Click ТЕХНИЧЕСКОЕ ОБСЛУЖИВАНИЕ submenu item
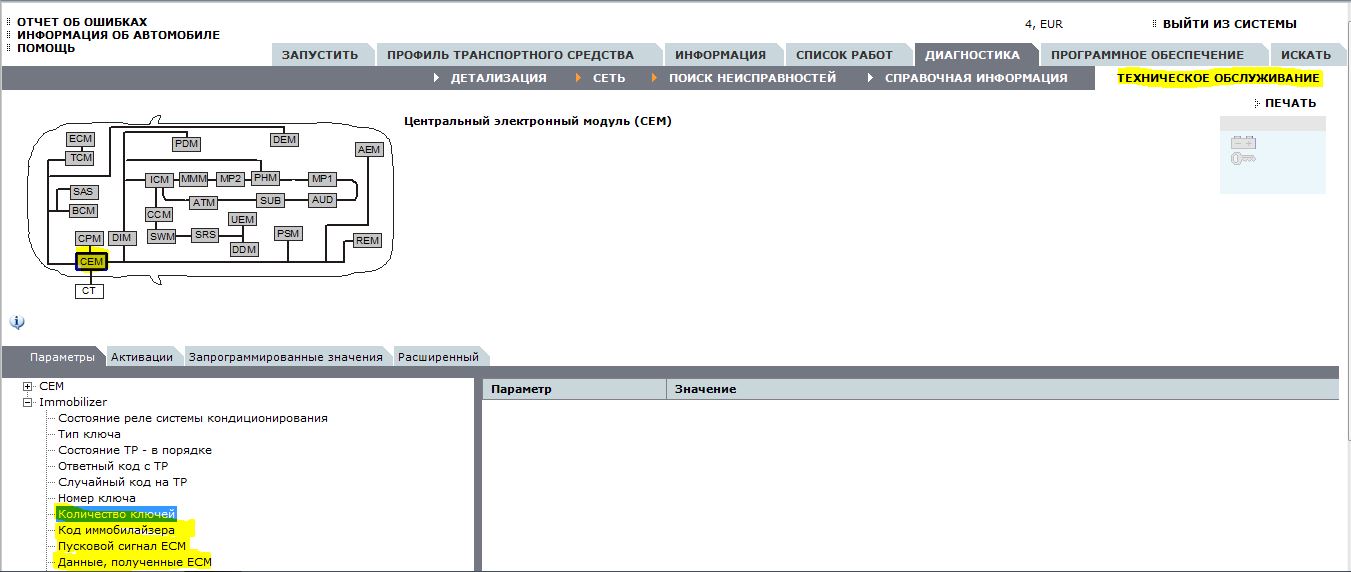This screenshot has height=572, width=1351. [1218, 78]
